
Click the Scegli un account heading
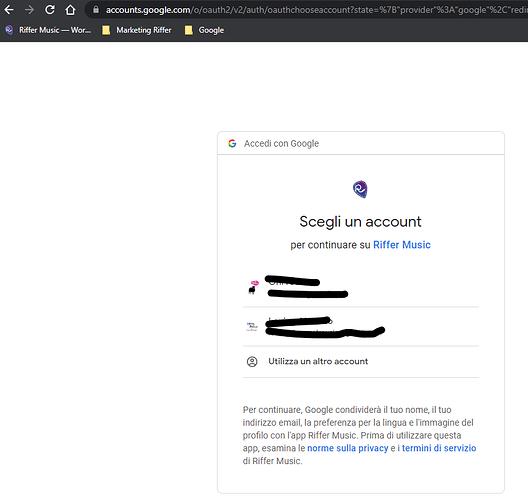click(x=360, y=222)
